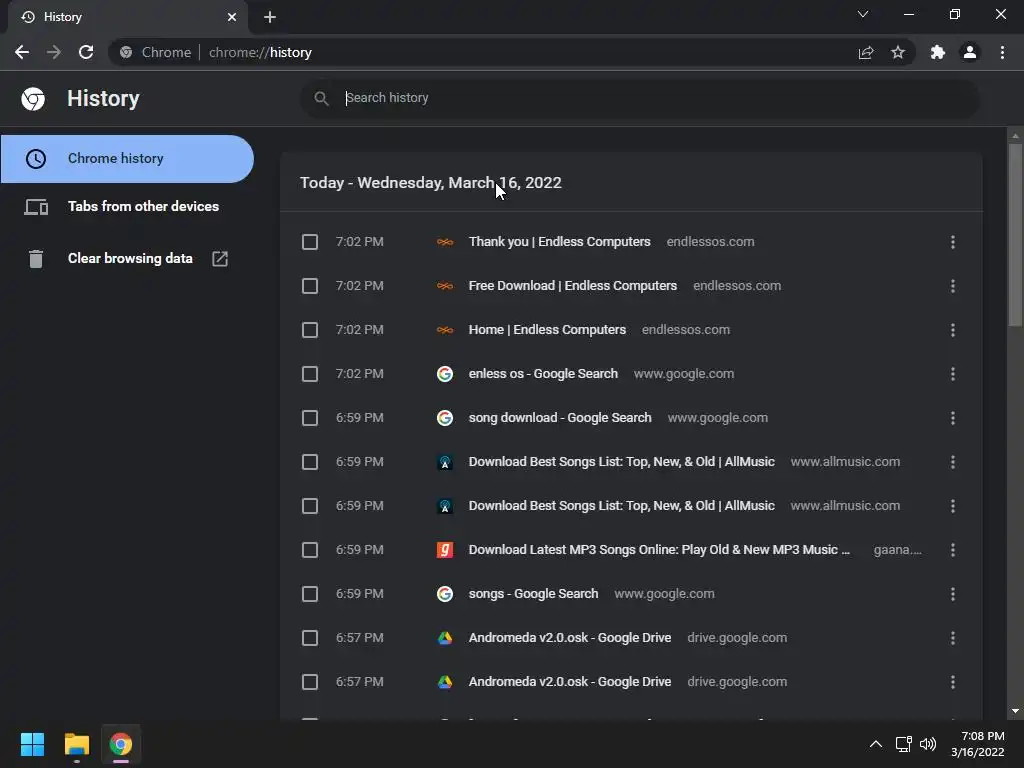Click 'Today - Wednesday, March 16, 2022' heading
Image resolution: width=1024 pixels, height=768 pixels.
(x=430, y=183)
